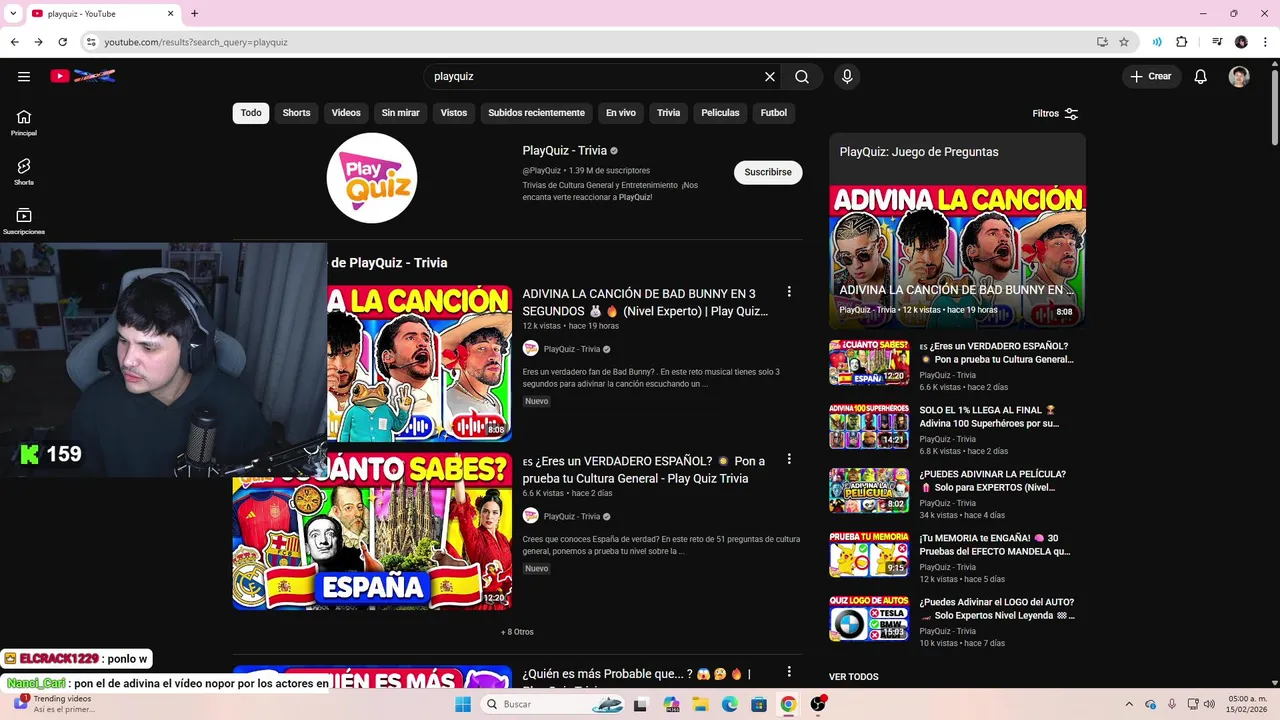
Task: Open ESPAÑA video thumbnail in results
Action: click(x=372, y=531)
